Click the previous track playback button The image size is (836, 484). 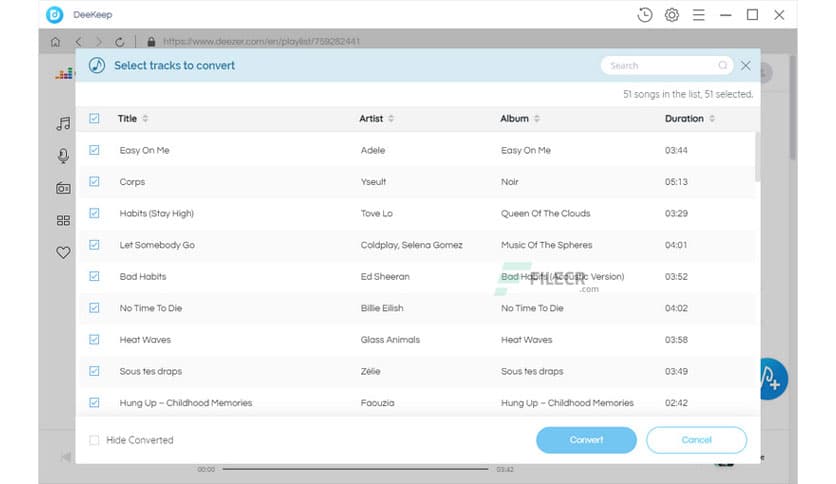tap(66, 457)
